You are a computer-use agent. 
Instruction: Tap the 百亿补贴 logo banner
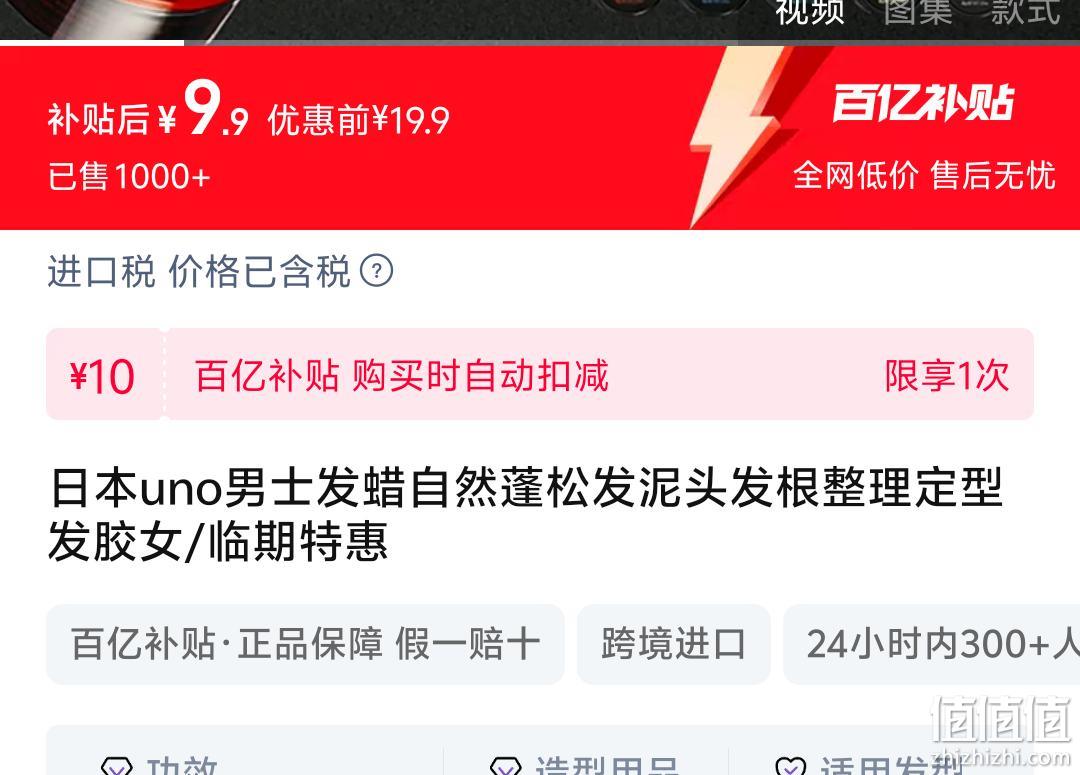[x=923, y=103]
